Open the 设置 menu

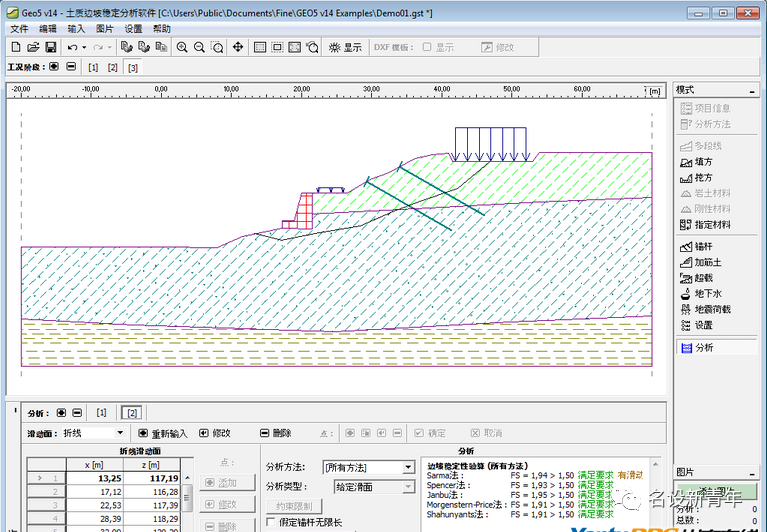point(133,29)
